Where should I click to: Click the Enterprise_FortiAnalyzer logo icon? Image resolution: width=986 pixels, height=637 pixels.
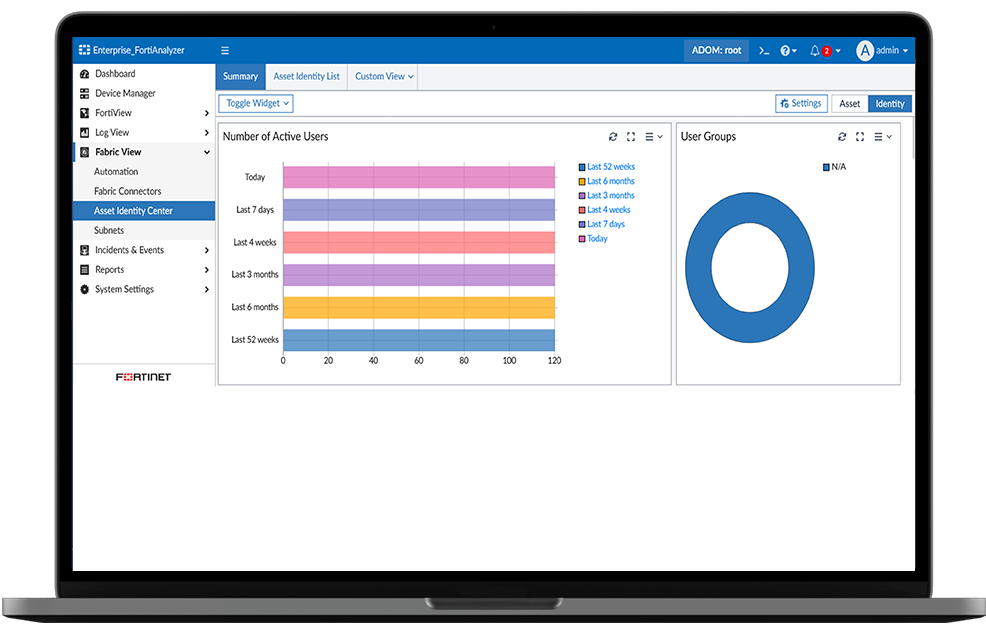point(84,50)
